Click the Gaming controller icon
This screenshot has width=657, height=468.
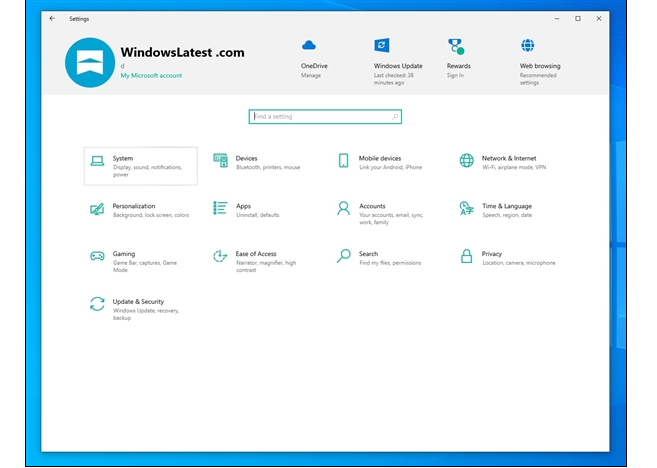click(97, 256)
